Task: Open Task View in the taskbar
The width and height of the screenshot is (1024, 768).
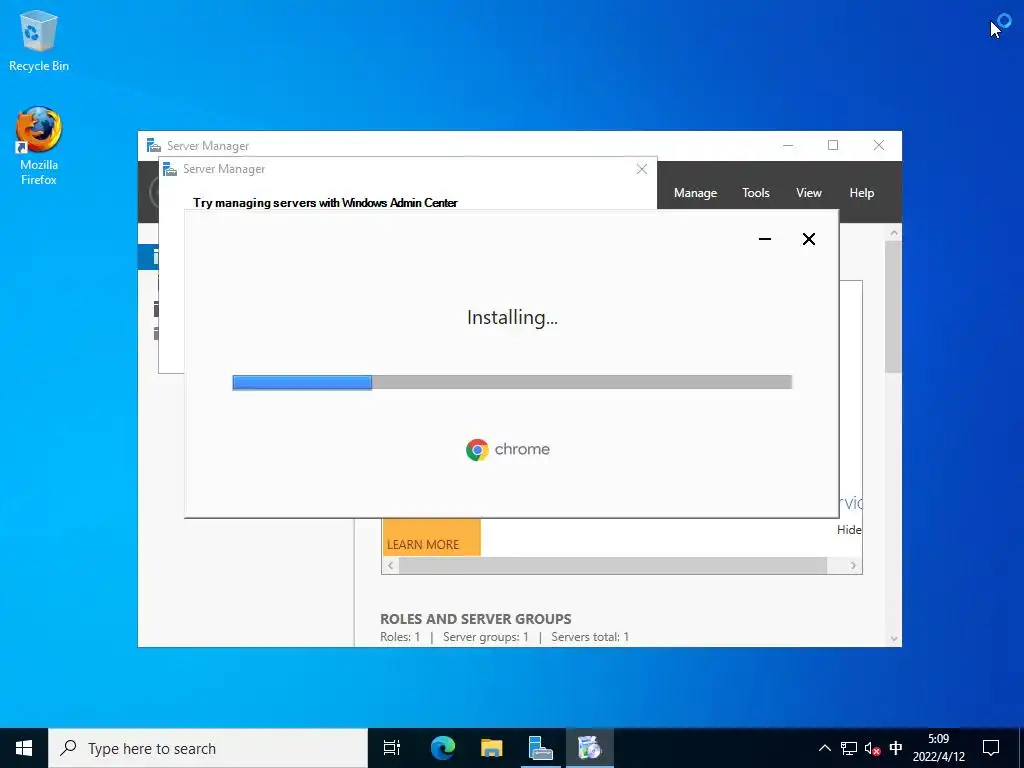Action: click(x=392, y=748)
